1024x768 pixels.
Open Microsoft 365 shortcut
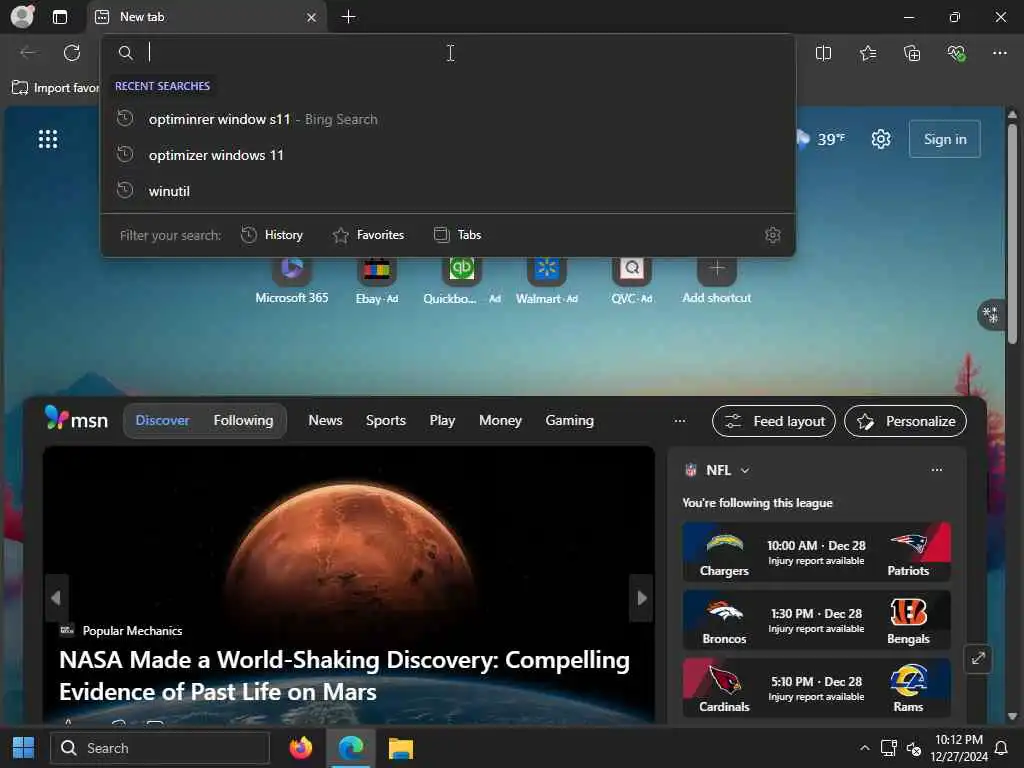pos(292,281)
